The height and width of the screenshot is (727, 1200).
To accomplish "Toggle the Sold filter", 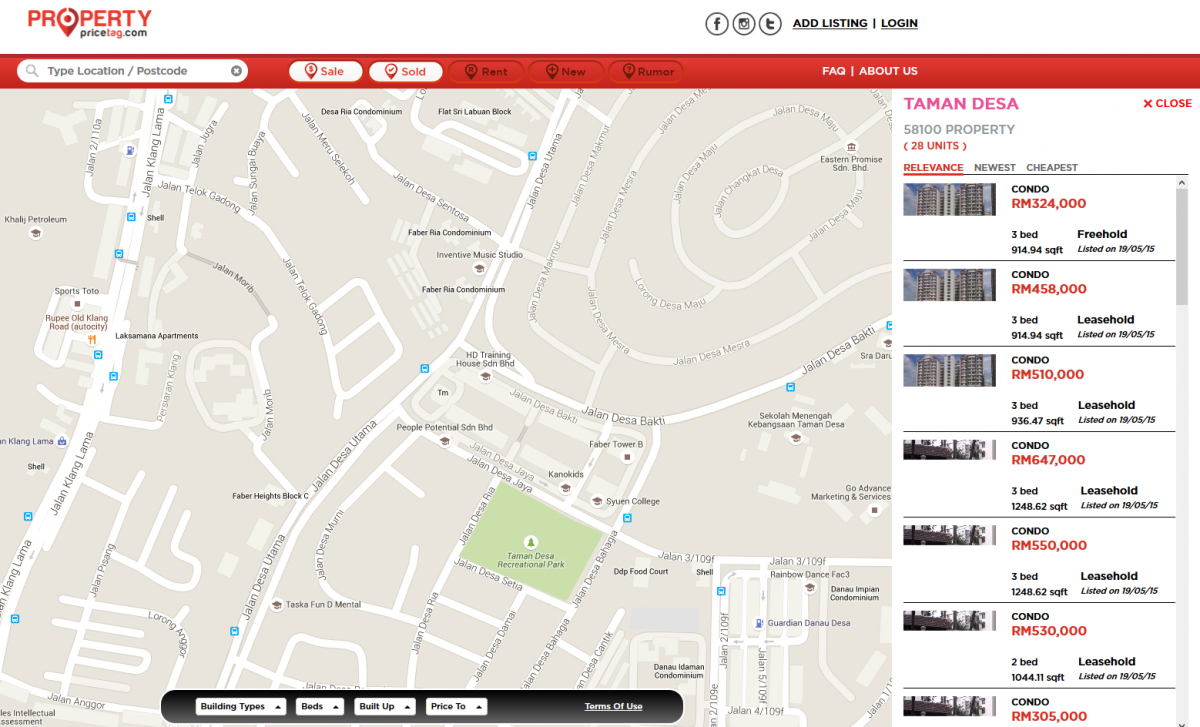I will [405, 71].
